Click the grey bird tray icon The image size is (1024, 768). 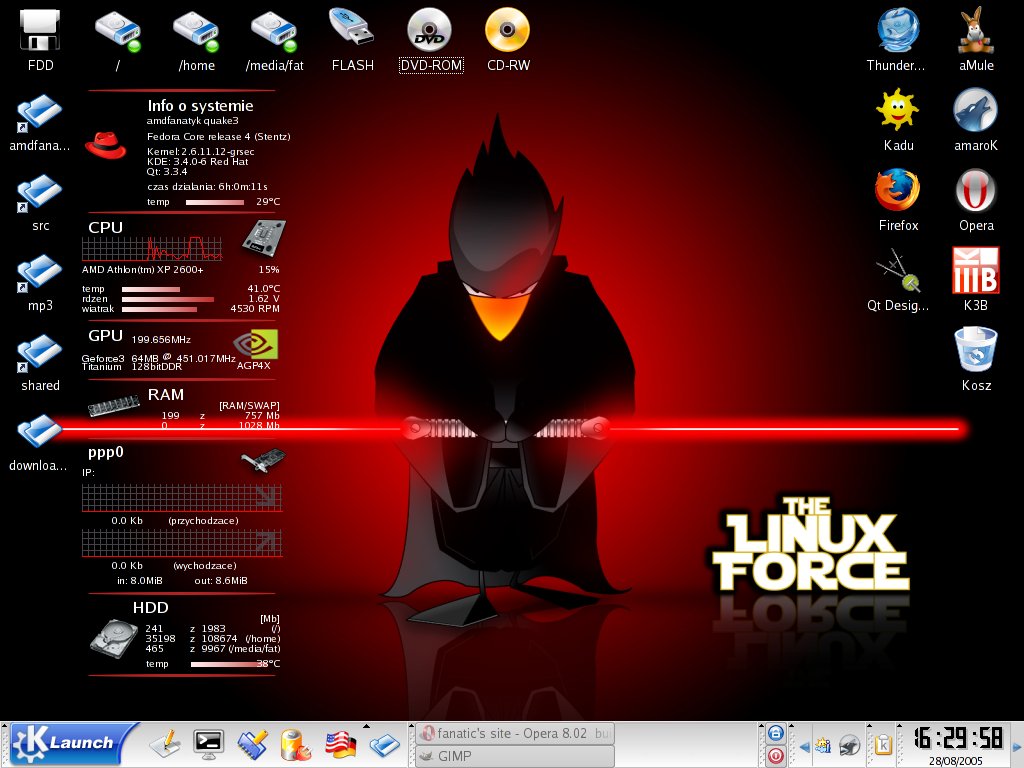pos(850,745)
